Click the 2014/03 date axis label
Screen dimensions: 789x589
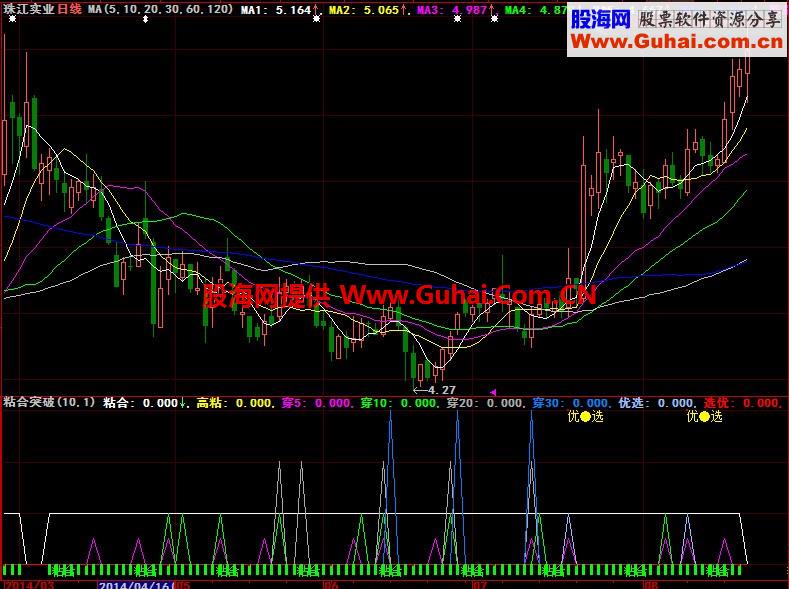tap(30, 585)
